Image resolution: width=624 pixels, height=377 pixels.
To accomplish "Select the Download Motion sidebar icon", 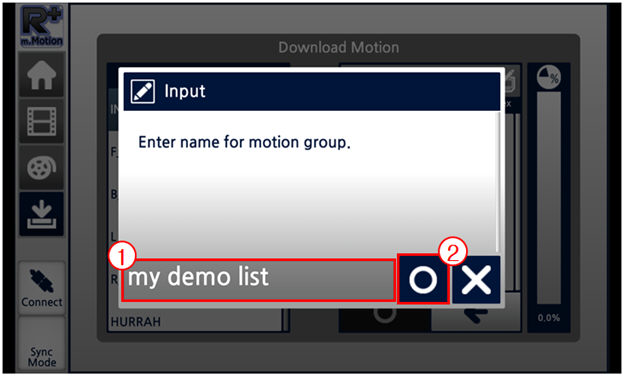I will click(x=41, y=214).
